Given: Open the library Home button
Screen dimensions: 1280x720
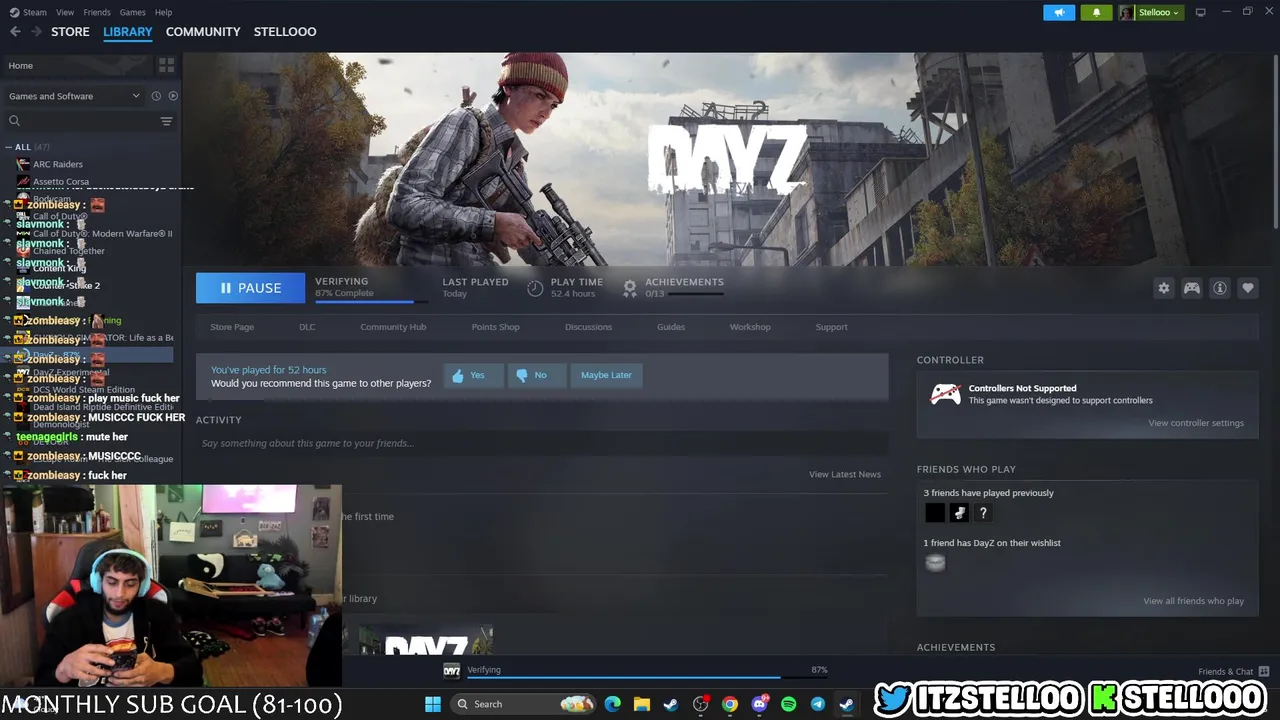Looking at the screenshot, I should [x=77, y=65].
